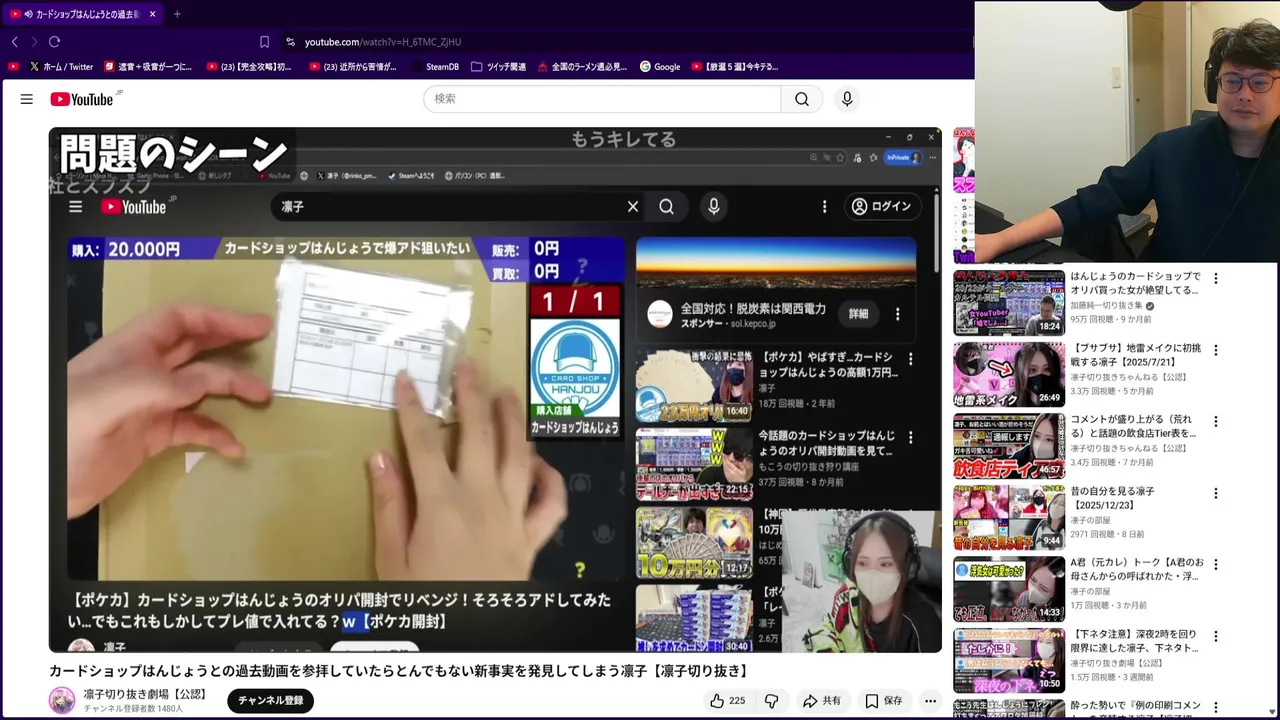The height and width of the screenshot is (720, 1280).
Task: Open title 昔の自分を見る凛子【2025/12/23】
Action: 1113,498
